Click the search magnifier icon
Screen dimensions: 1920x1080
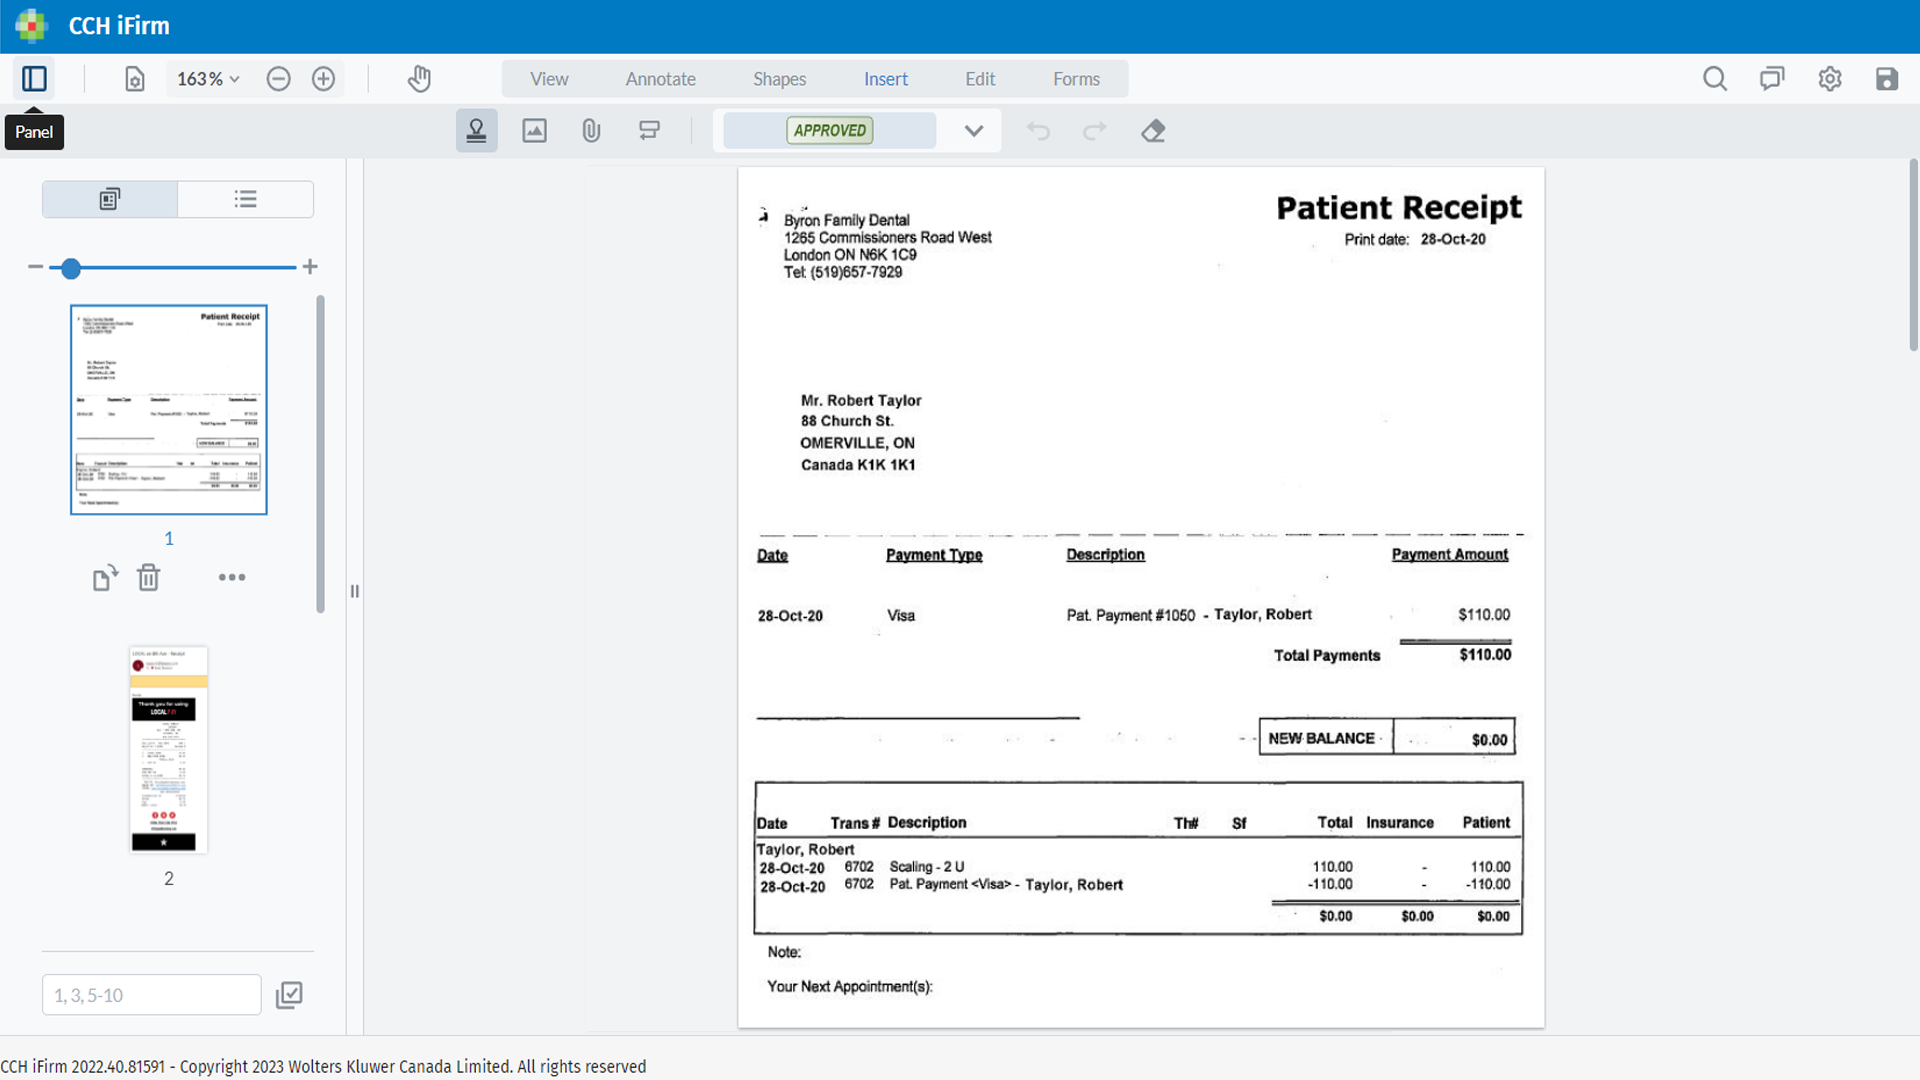pos(1715,79)
